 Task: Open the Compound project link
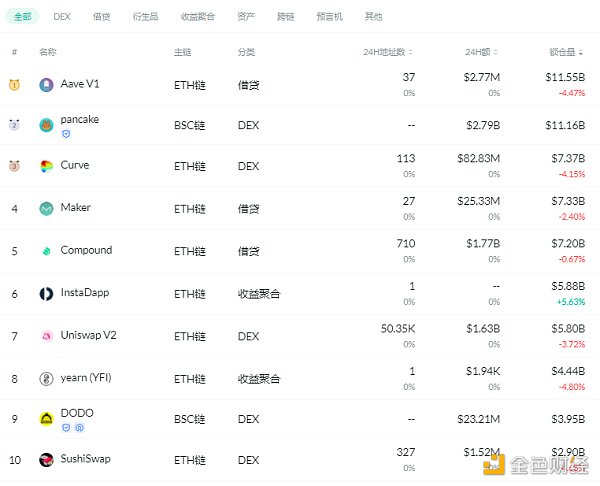click(86, 250)
